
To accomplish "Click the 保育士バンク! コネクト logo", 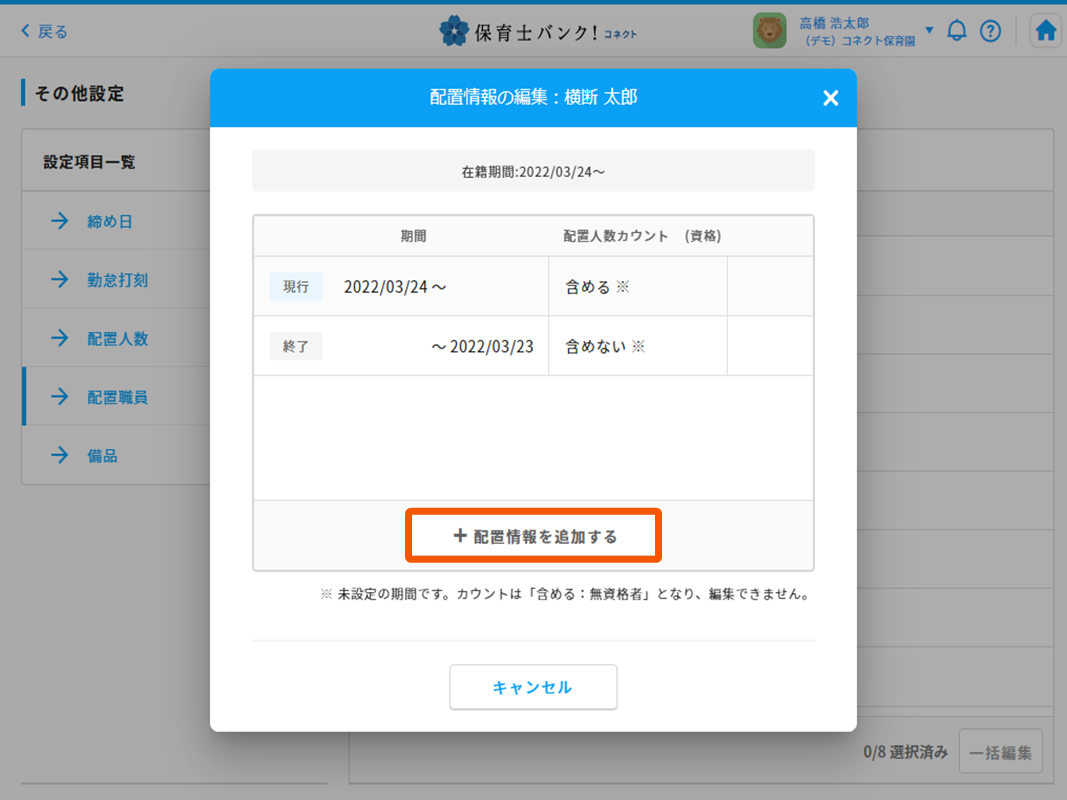I will [x=538, y=31].
